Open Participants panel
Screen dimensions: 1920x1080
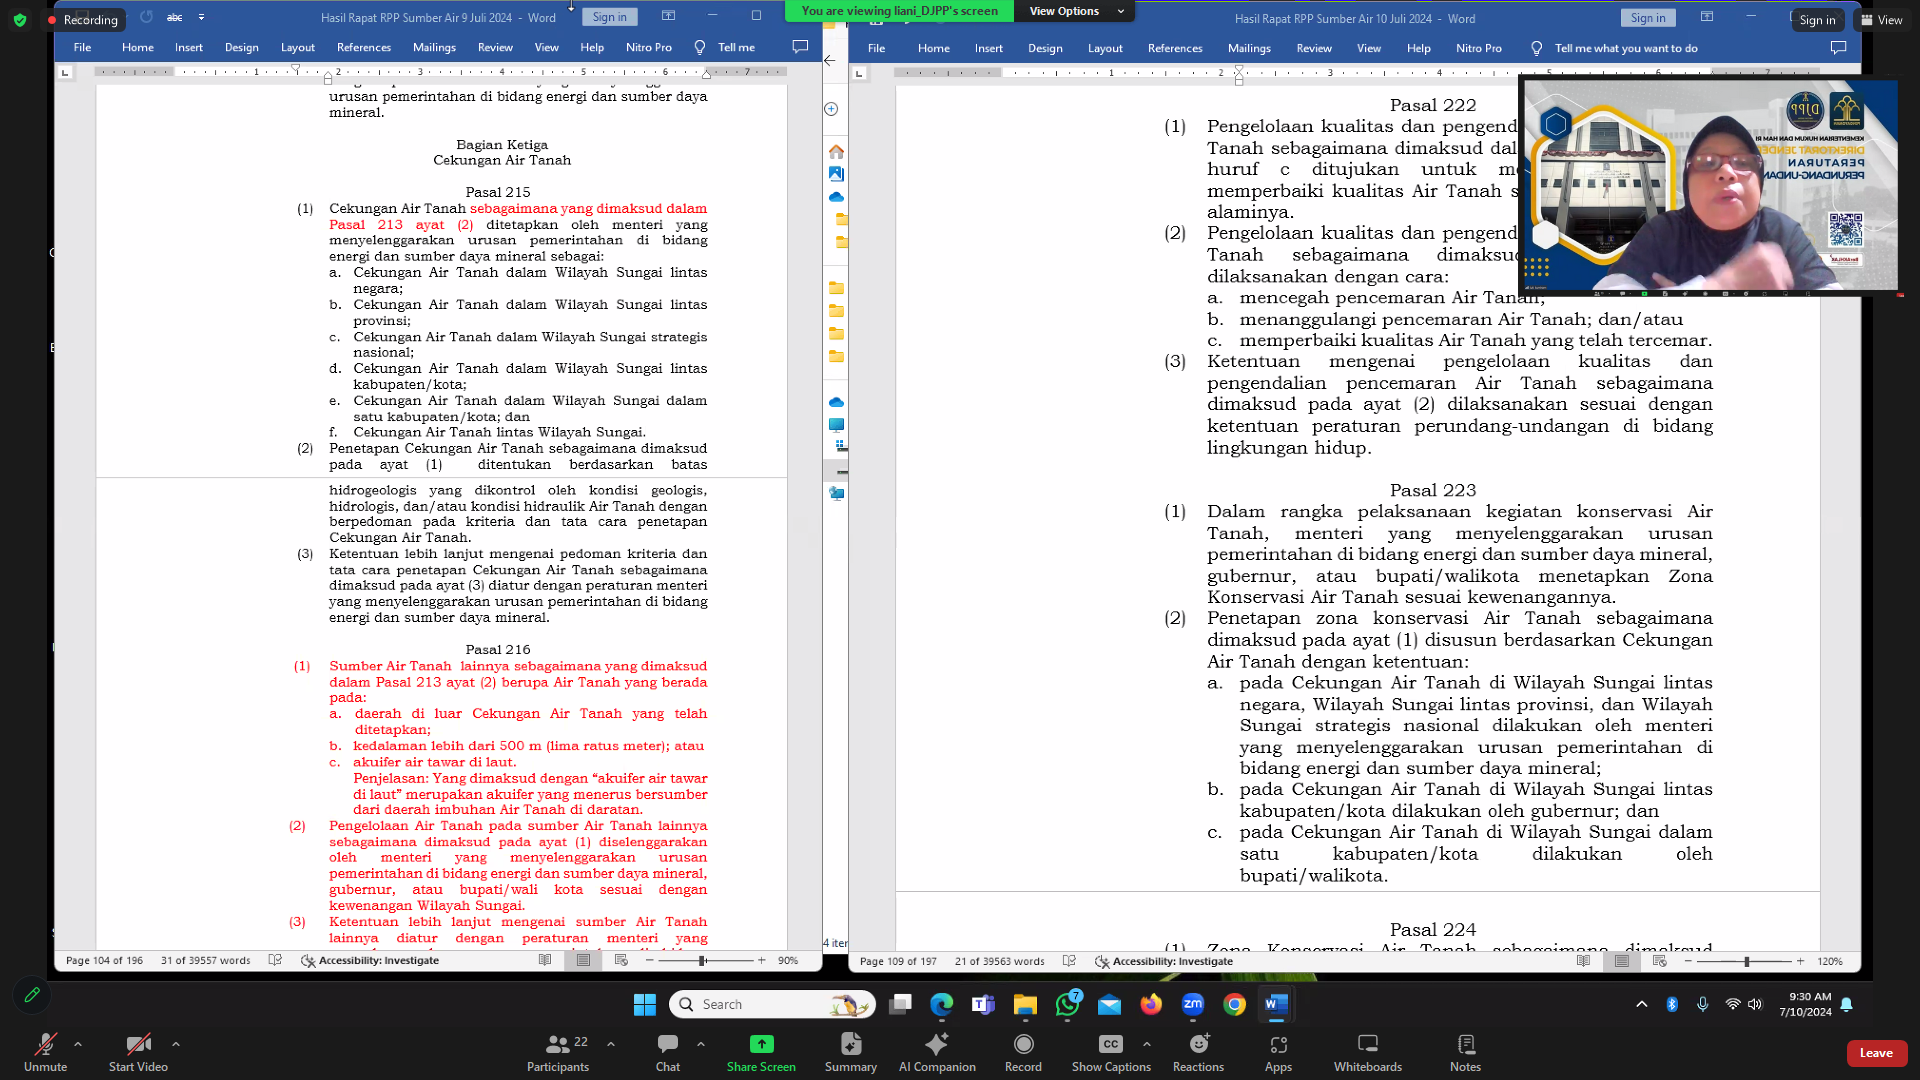click(x=558, y=1052)
